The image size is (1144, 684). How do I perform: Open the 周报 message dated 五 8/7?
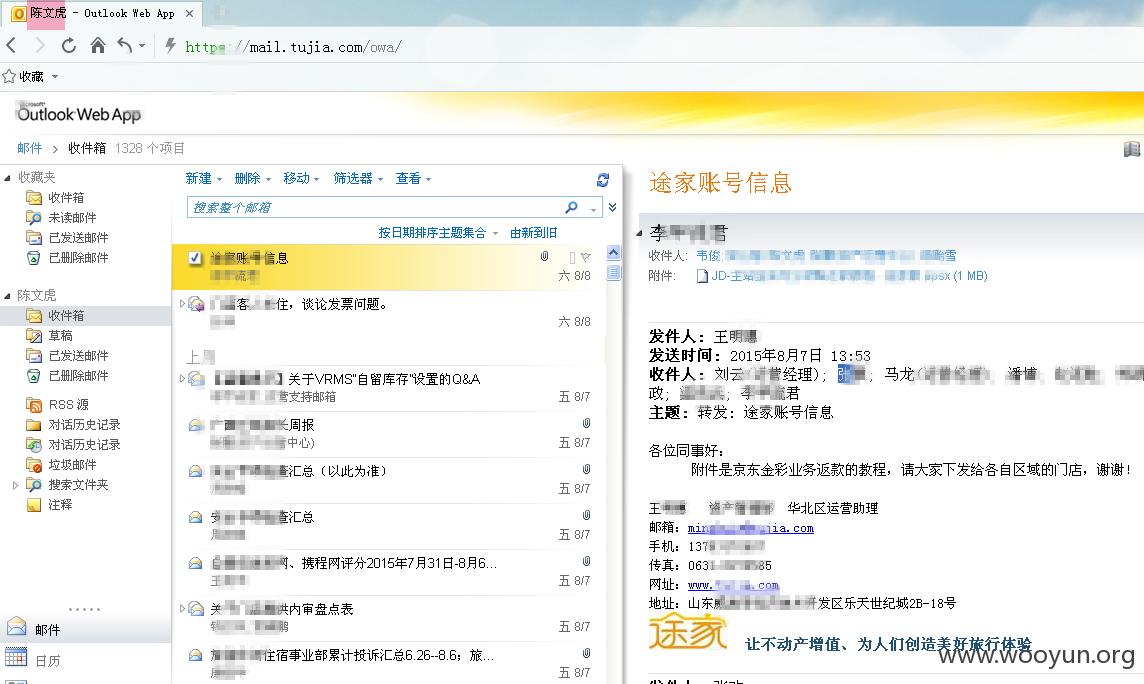387,434
